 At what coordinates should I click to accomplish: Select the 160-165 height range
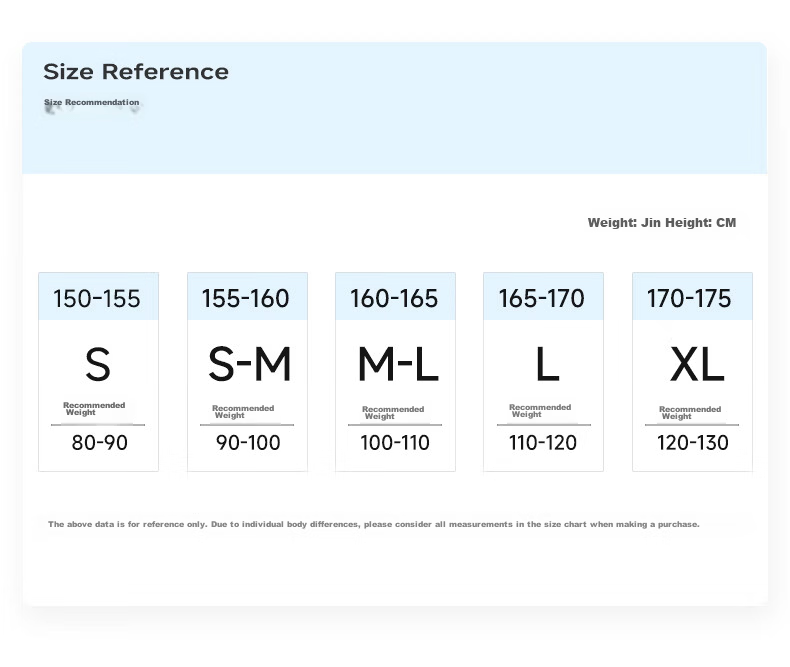pos(394,298)
